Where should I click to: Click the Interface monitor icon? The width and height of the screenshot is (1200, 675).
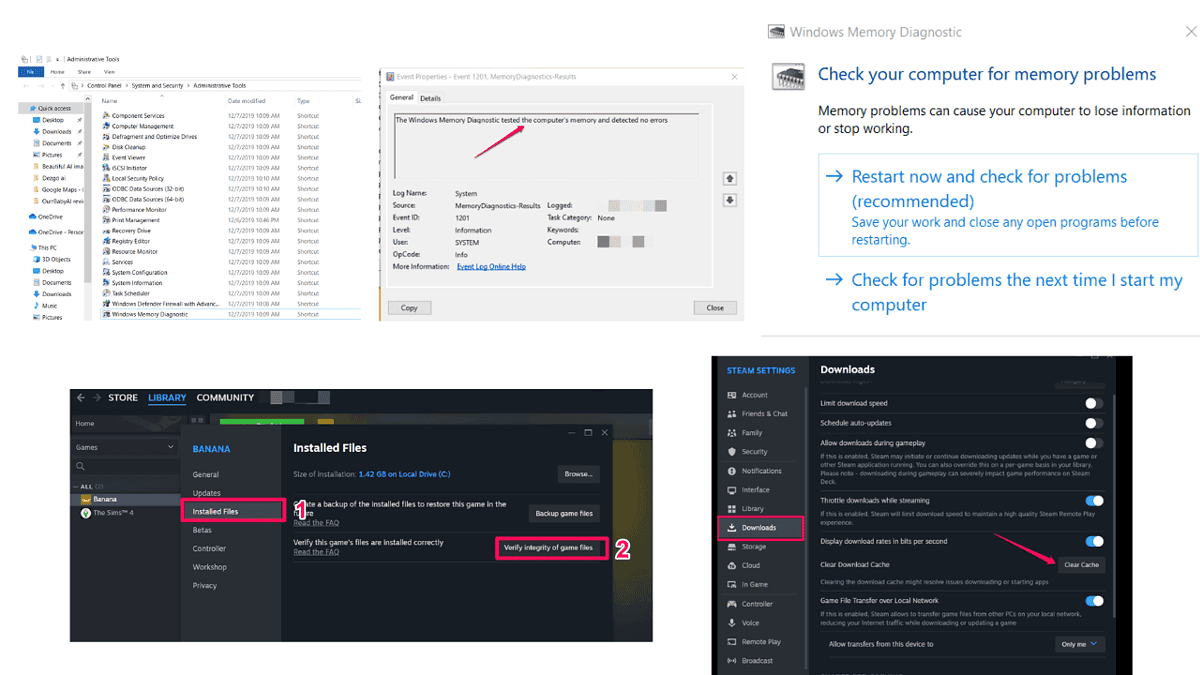pyautogui.click(x=732, y=490)
